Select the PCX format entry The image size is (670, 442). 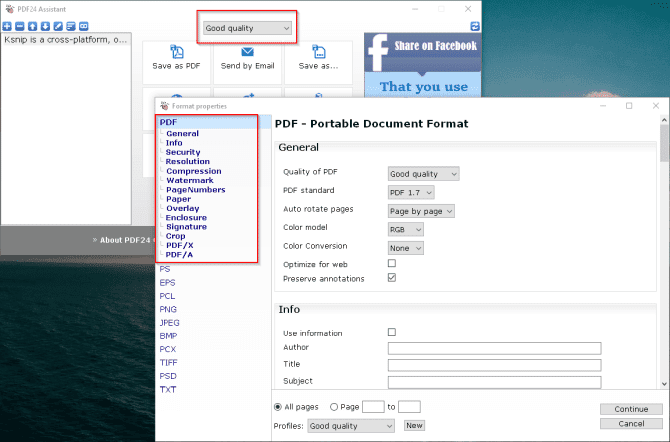(168, 349)
